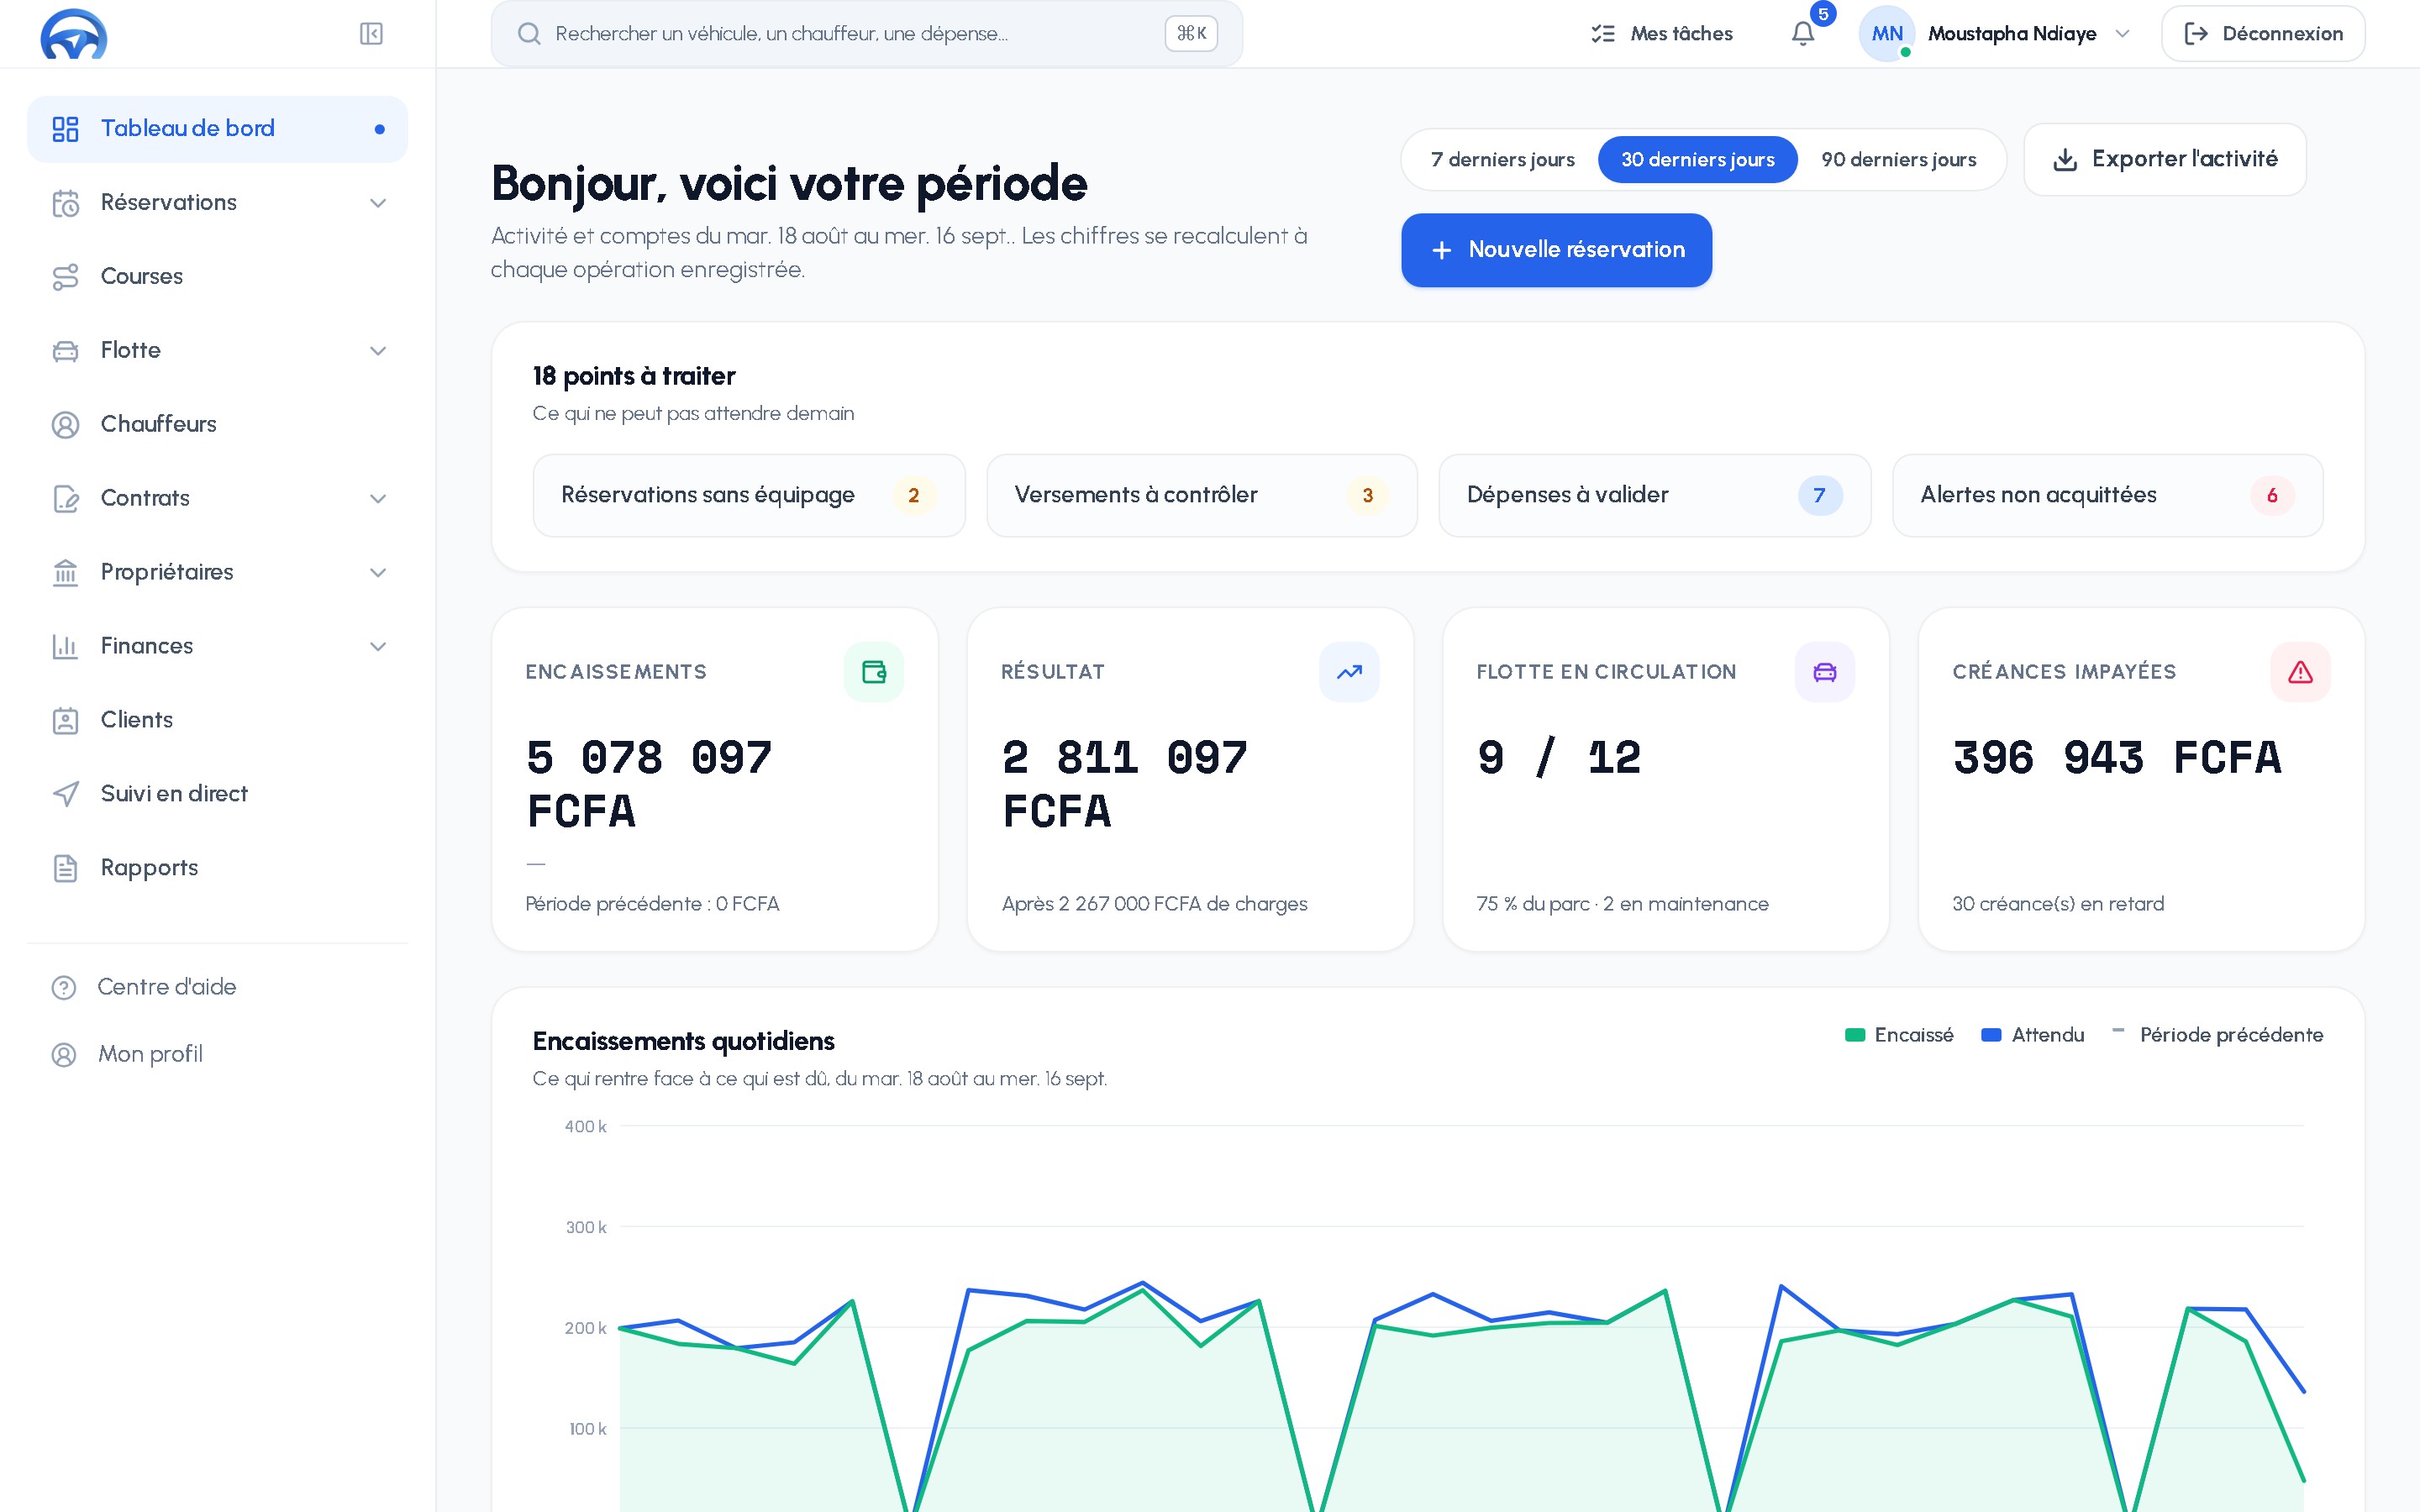The height and width of the screenshot is (1512, 2420).
Task: Open Dépenses à valider card
Action: [1654, 496]
